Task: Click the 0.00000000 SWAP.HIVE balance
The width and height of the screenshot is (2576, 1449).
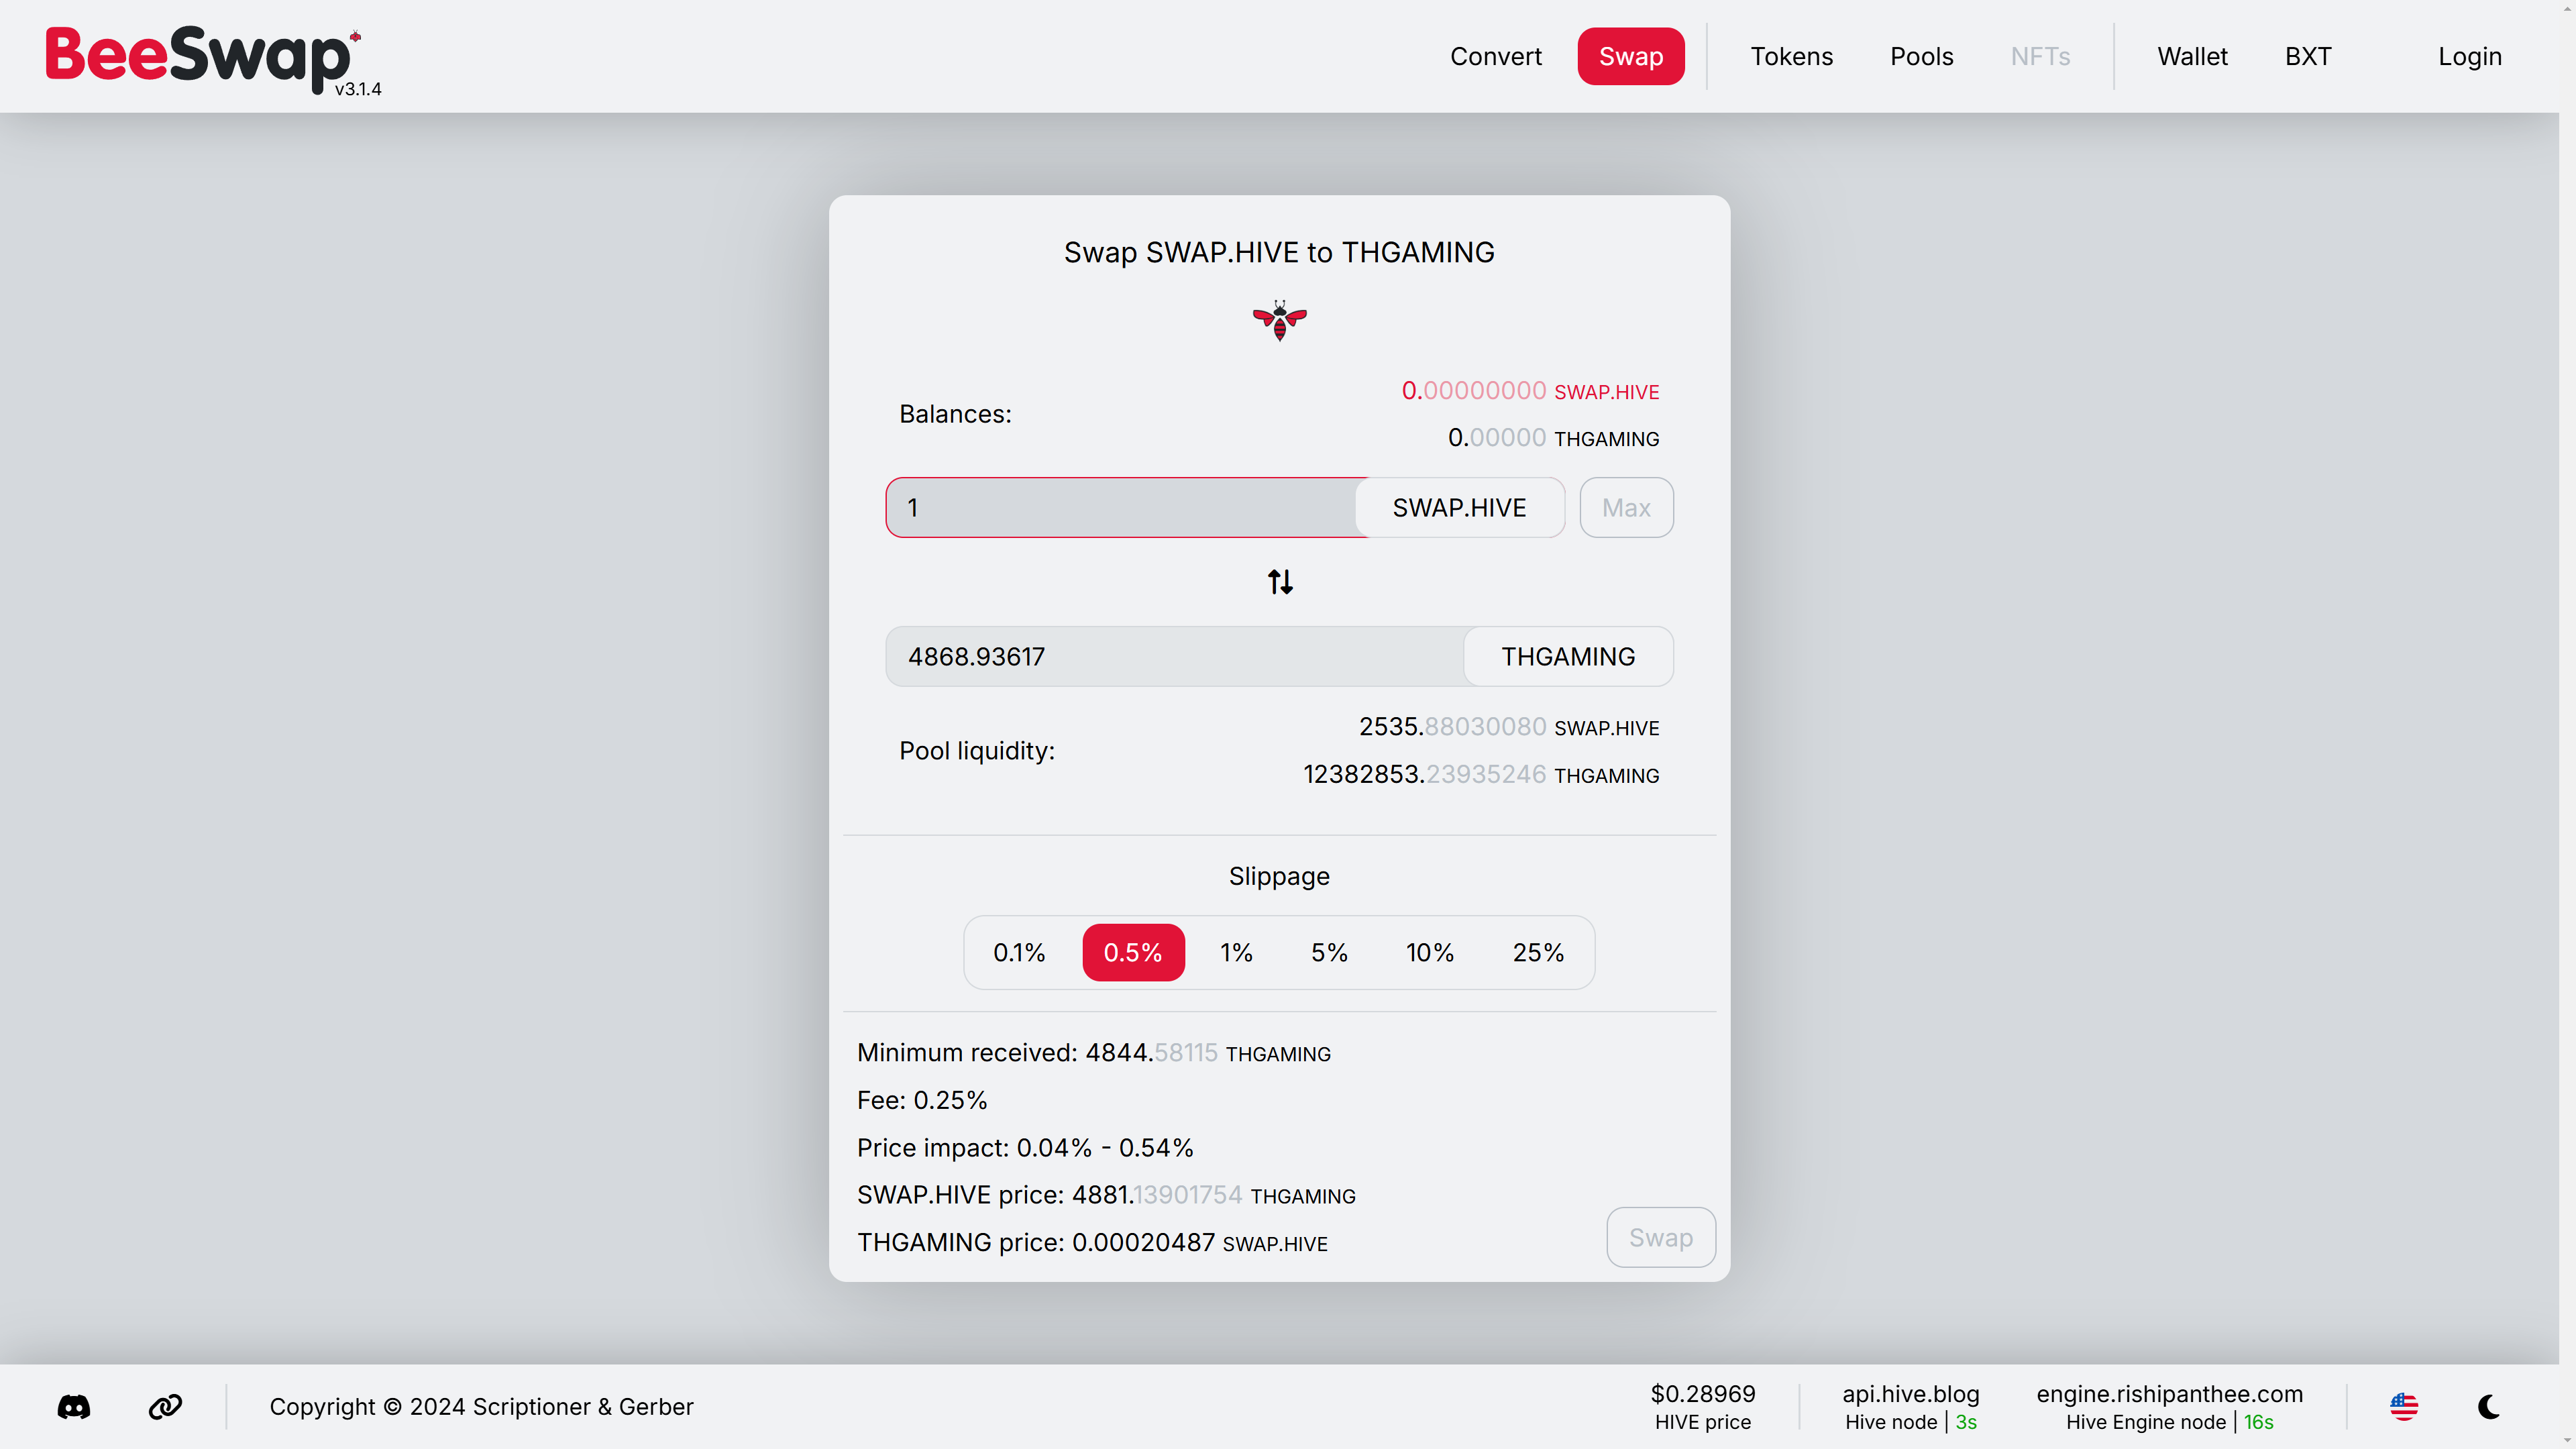Action: click(1530, 391)
